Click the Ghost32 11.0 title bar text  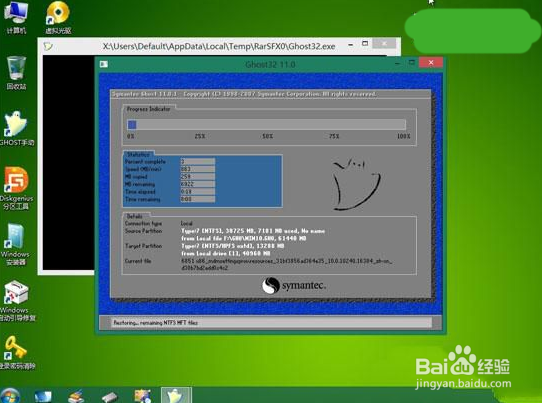[270, 65]
